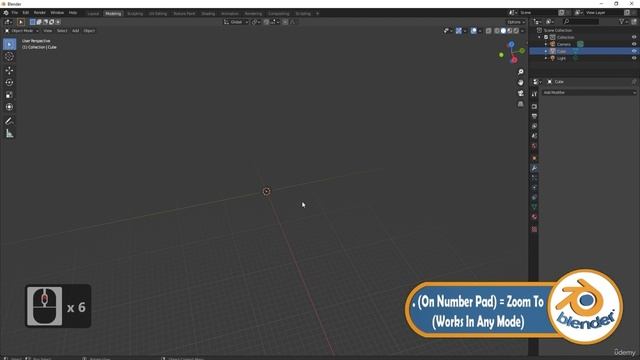Select the Transform tool
This screenshot has height=360, width=640.
tap(9, 107)
